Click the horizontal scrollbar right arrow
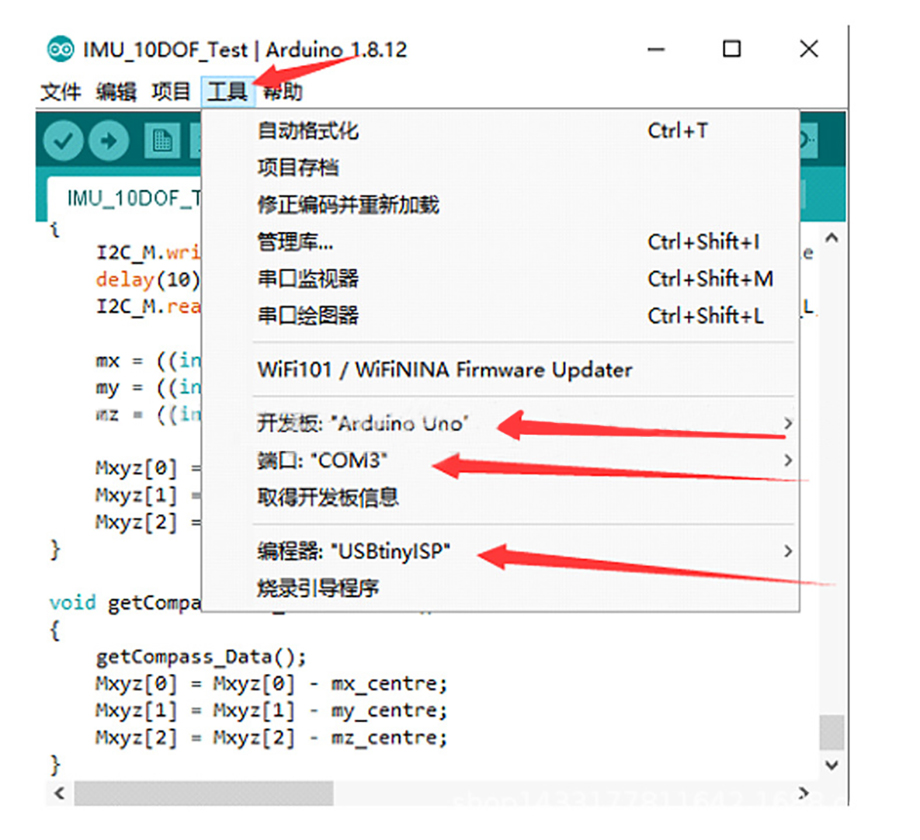Viewport: 920px width, 840px height. 803,794
